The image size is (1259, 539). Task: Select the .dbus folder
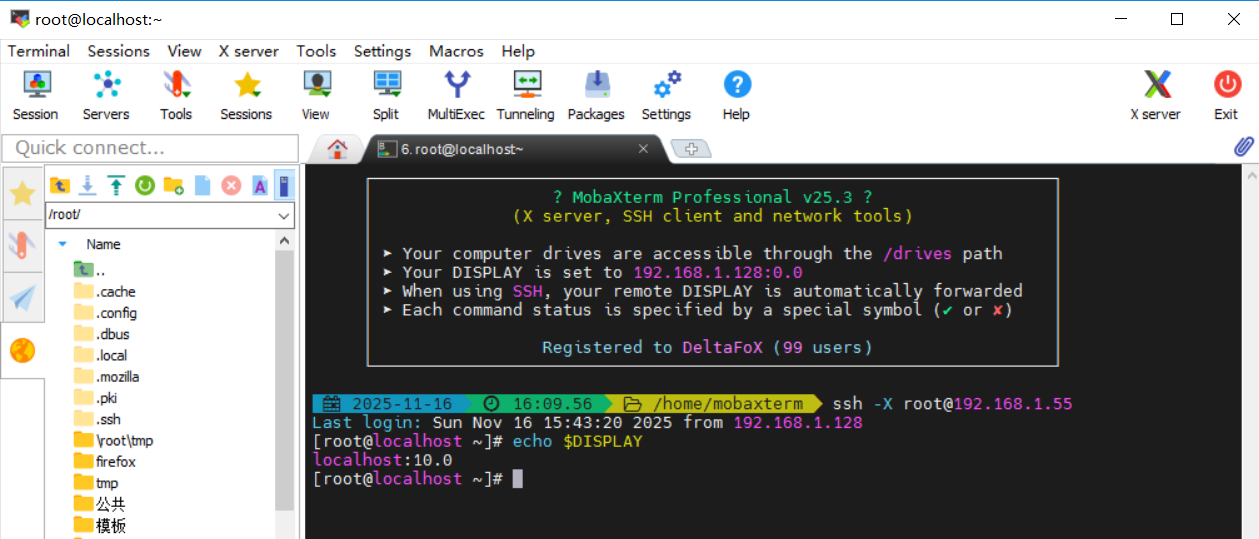(101, 334)
